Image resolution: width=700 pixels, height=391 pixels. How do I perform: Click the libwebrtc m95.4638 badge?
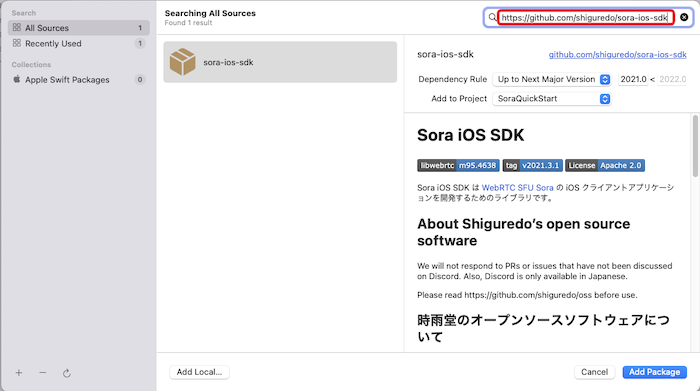coord(458,166)
